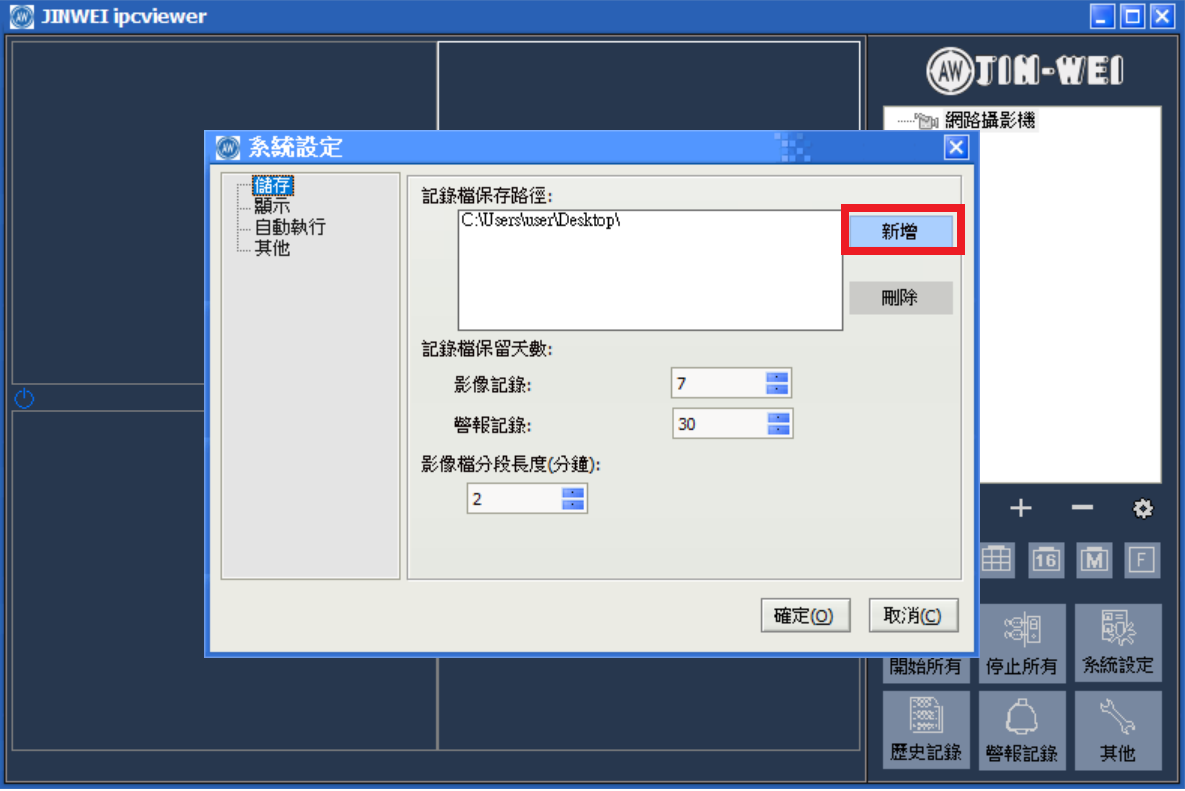
Task: Click the F fullscreen icon
Action: pos(1141,560)
